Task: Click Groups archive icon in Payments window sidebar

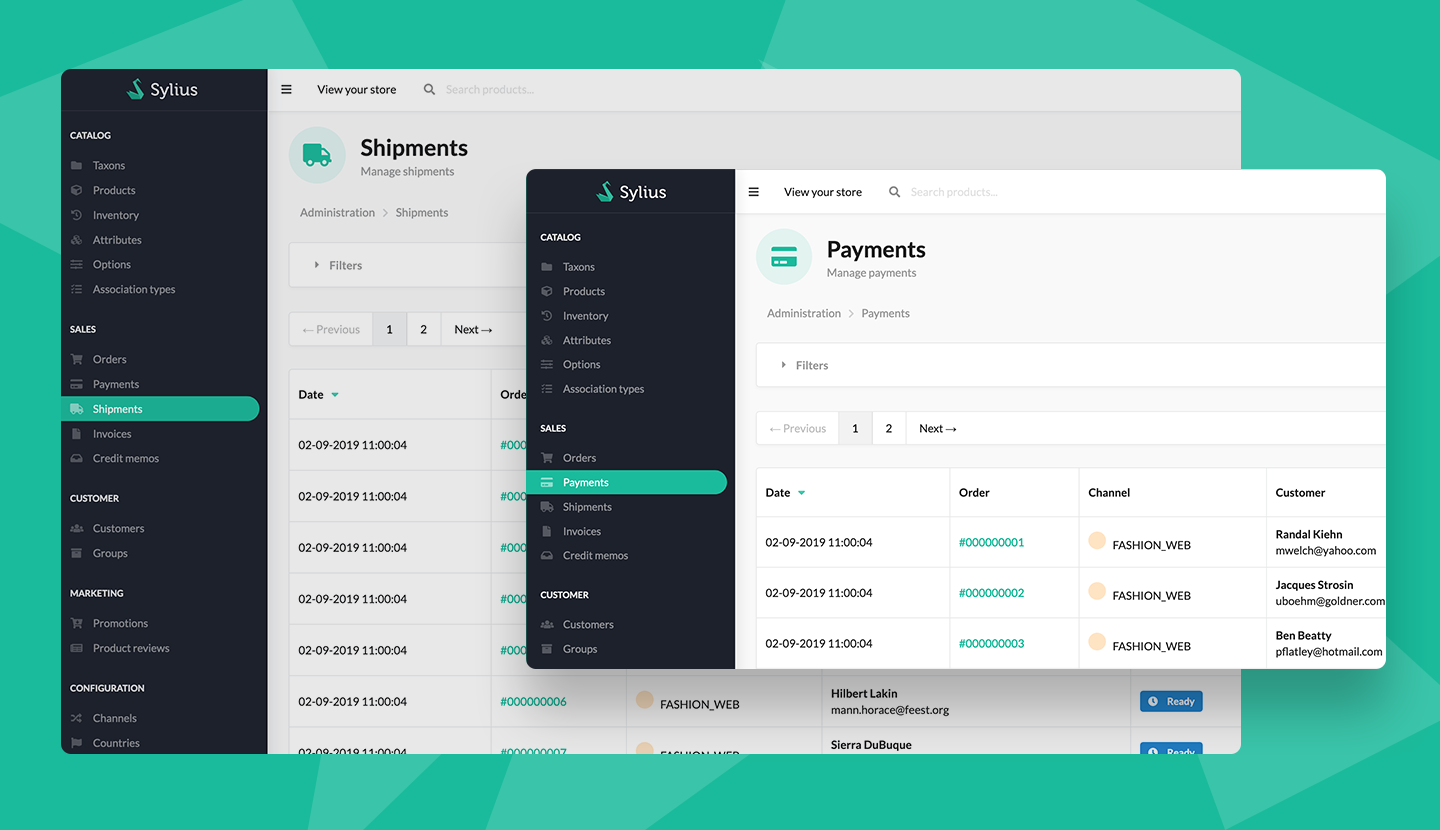Action: tap(547, 649)
